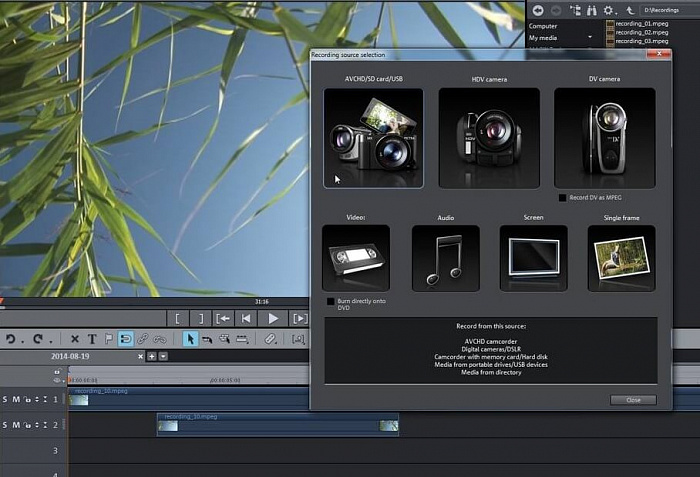Click the preview scrubber position marker
This screenshot has width=700, height=477.
(2, 302)
